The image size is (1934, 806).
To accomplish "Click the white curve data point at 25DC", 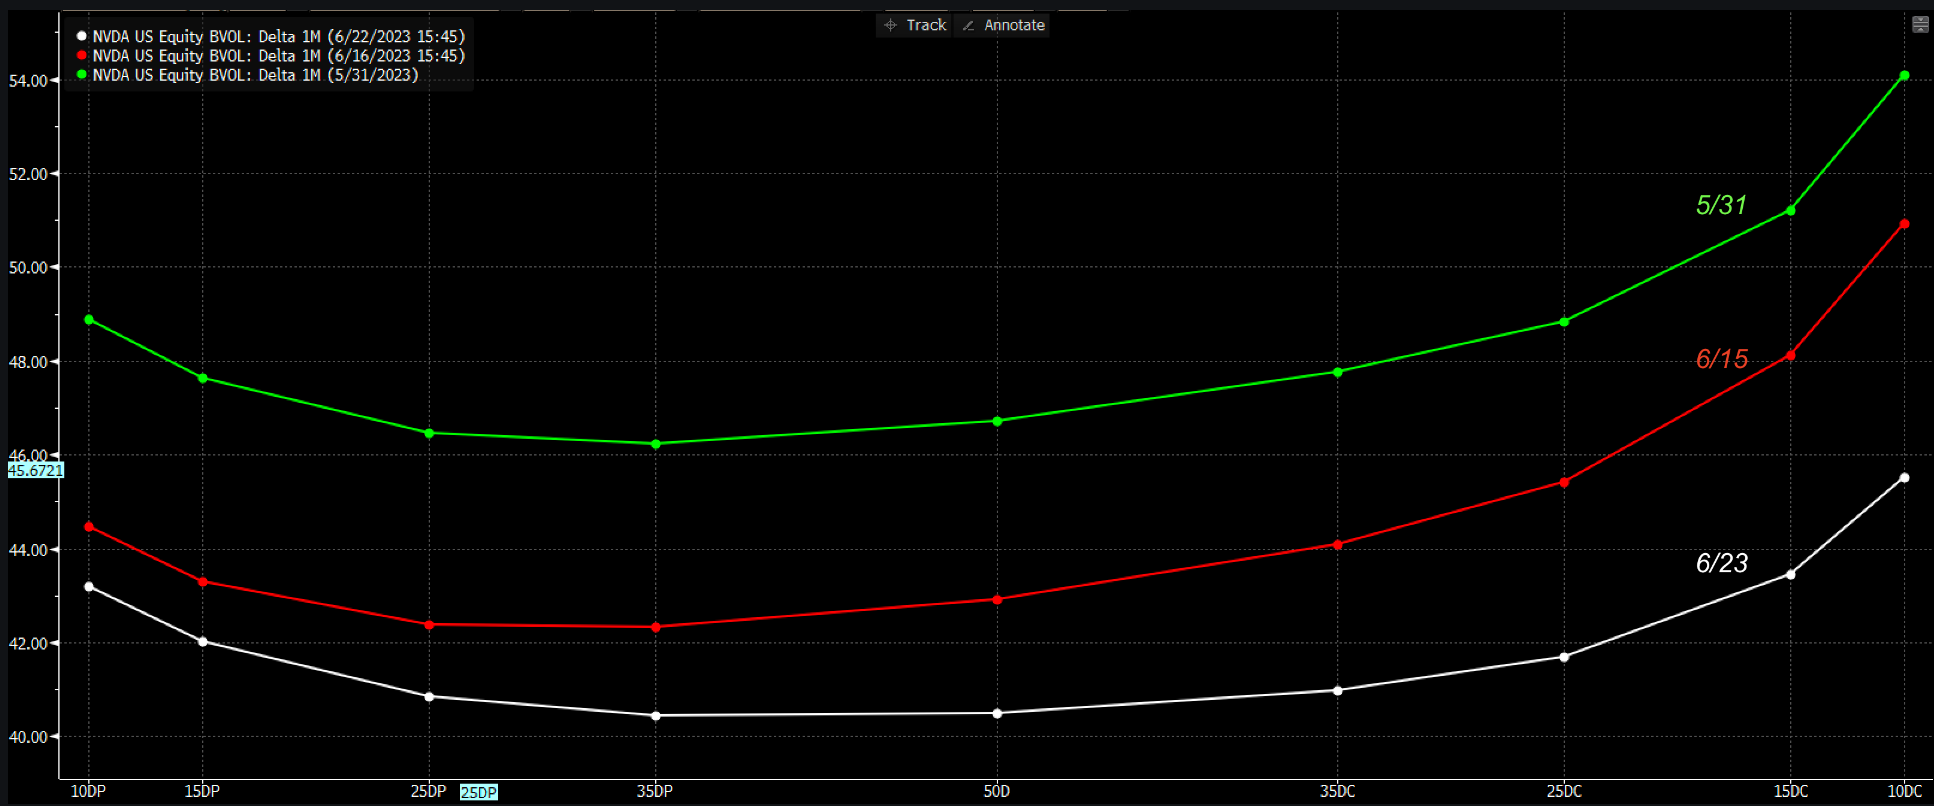I will pyautogui.click(x=1564, y=657).
